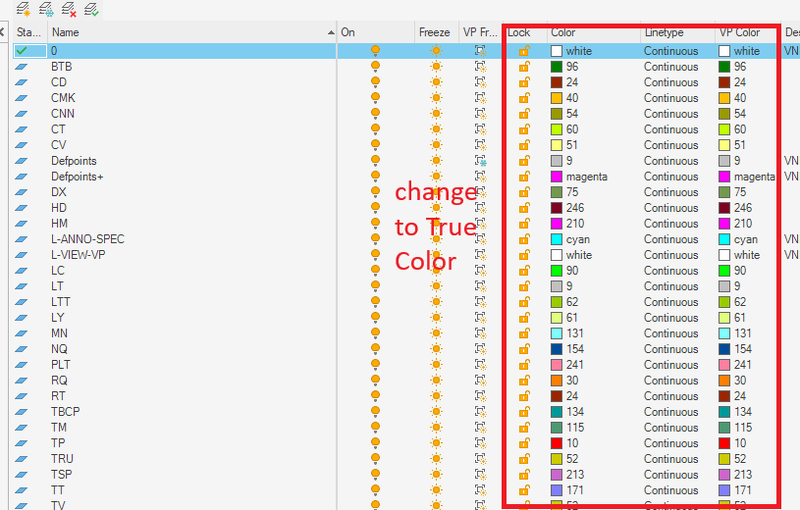Click VP Color value 131 for MN
Screen dimensions: 800x510
click(743, 333)
